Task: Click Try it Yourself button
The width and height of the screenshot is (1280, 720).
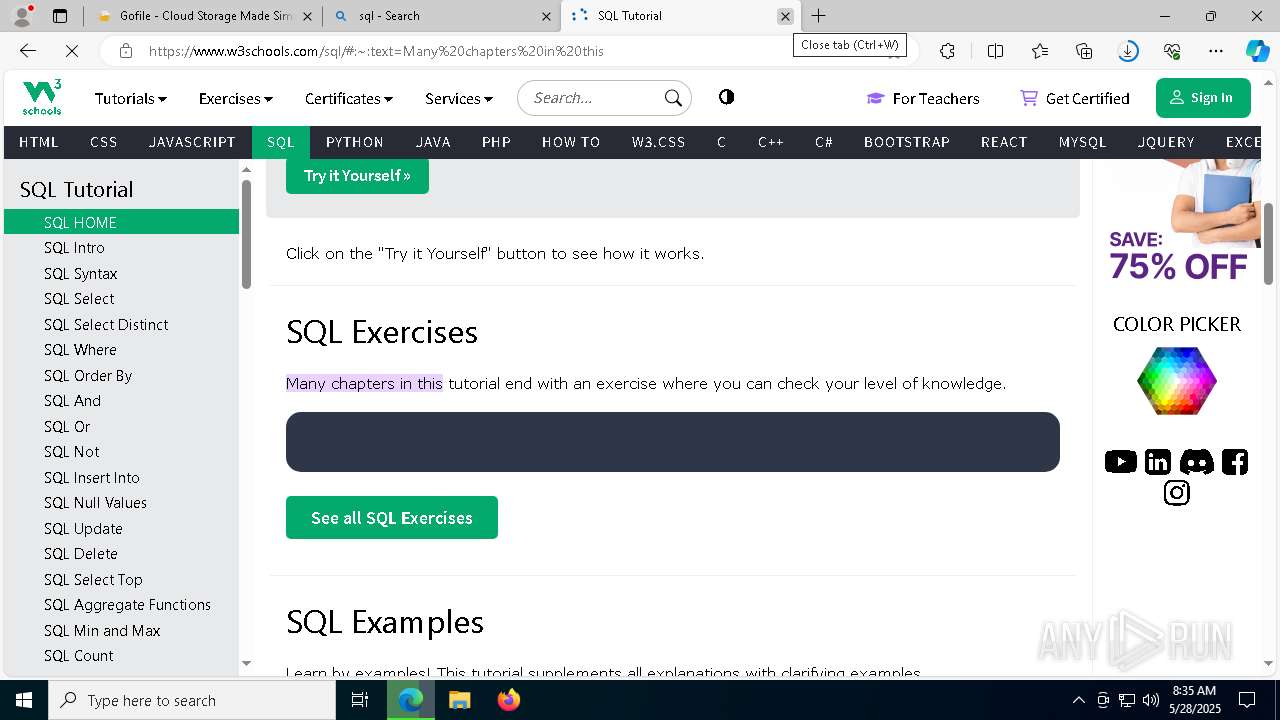Action: point(357,175)
